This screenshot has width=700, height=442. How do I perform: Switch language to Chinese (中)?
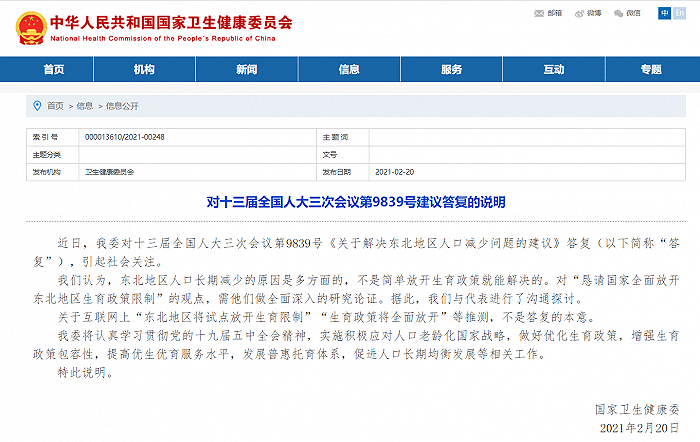pyautogui.click(x=665, y=13)
